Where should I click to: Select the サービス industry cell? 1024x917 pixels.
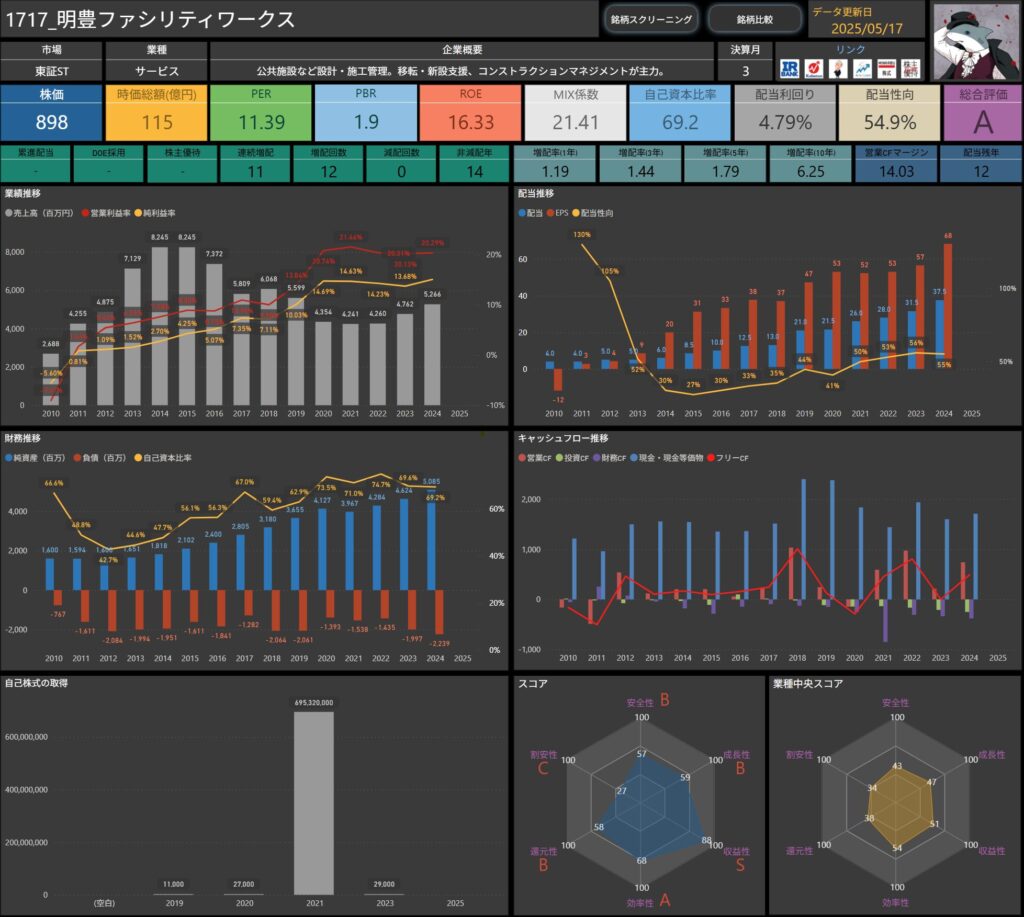[x=157, y=71]
